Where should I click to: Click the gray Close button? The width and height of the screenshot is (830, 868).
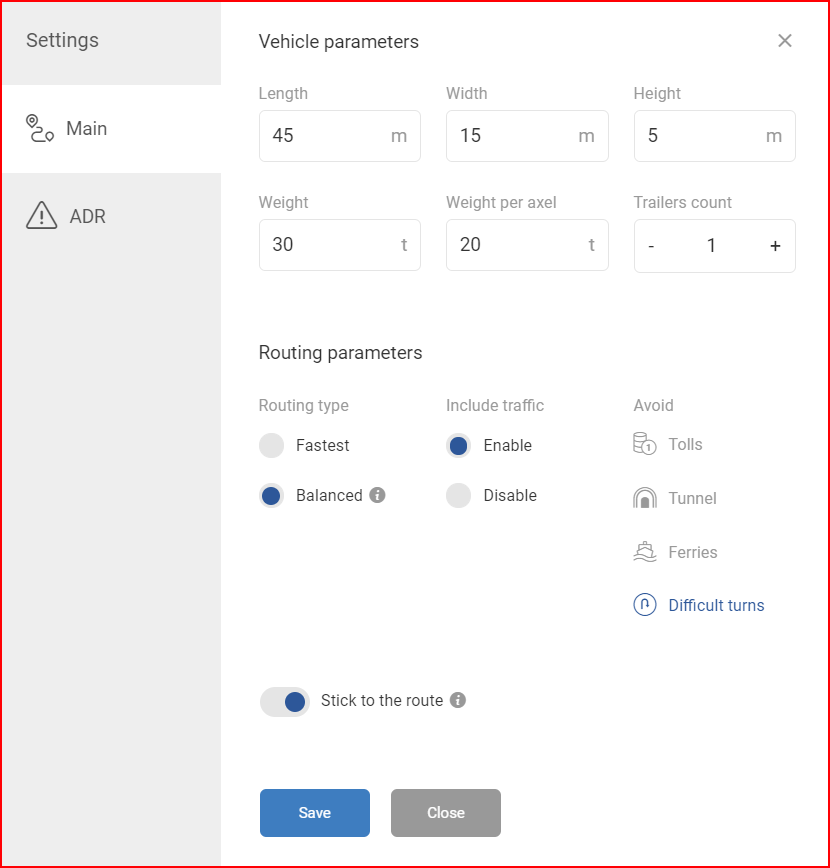446,813
